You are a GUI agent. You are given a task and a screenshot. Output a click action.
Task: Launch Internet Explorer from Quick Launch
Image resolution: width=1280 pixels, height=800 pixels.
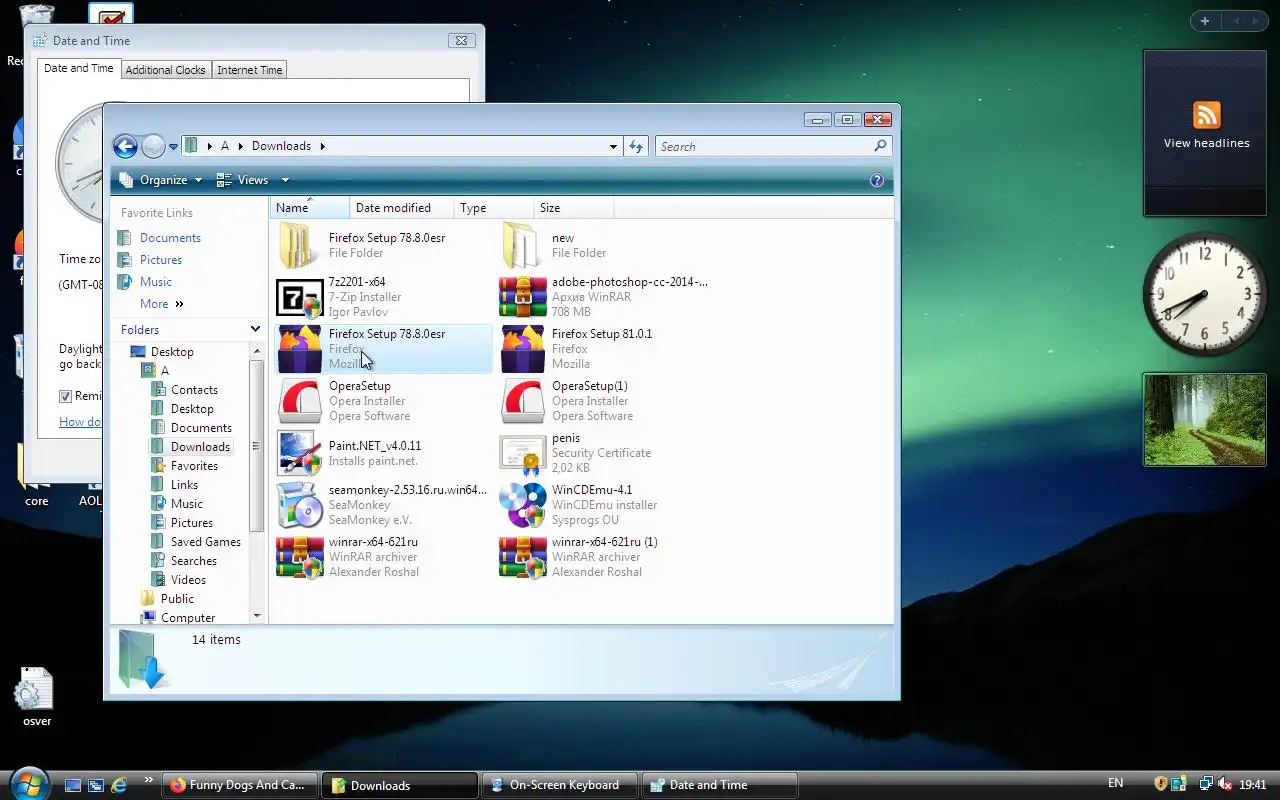[x=119, y=785]
